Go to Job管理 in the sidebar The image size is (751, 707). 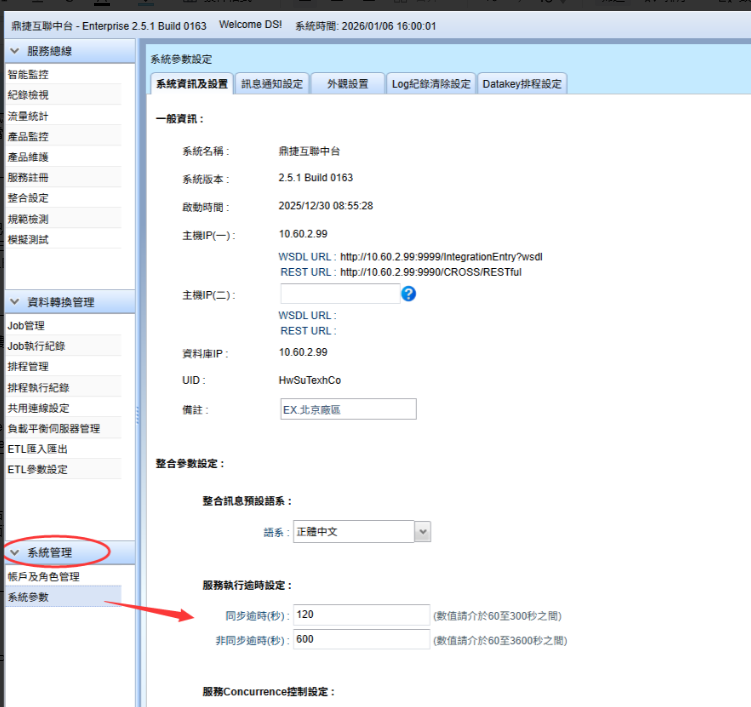[26, 325]
